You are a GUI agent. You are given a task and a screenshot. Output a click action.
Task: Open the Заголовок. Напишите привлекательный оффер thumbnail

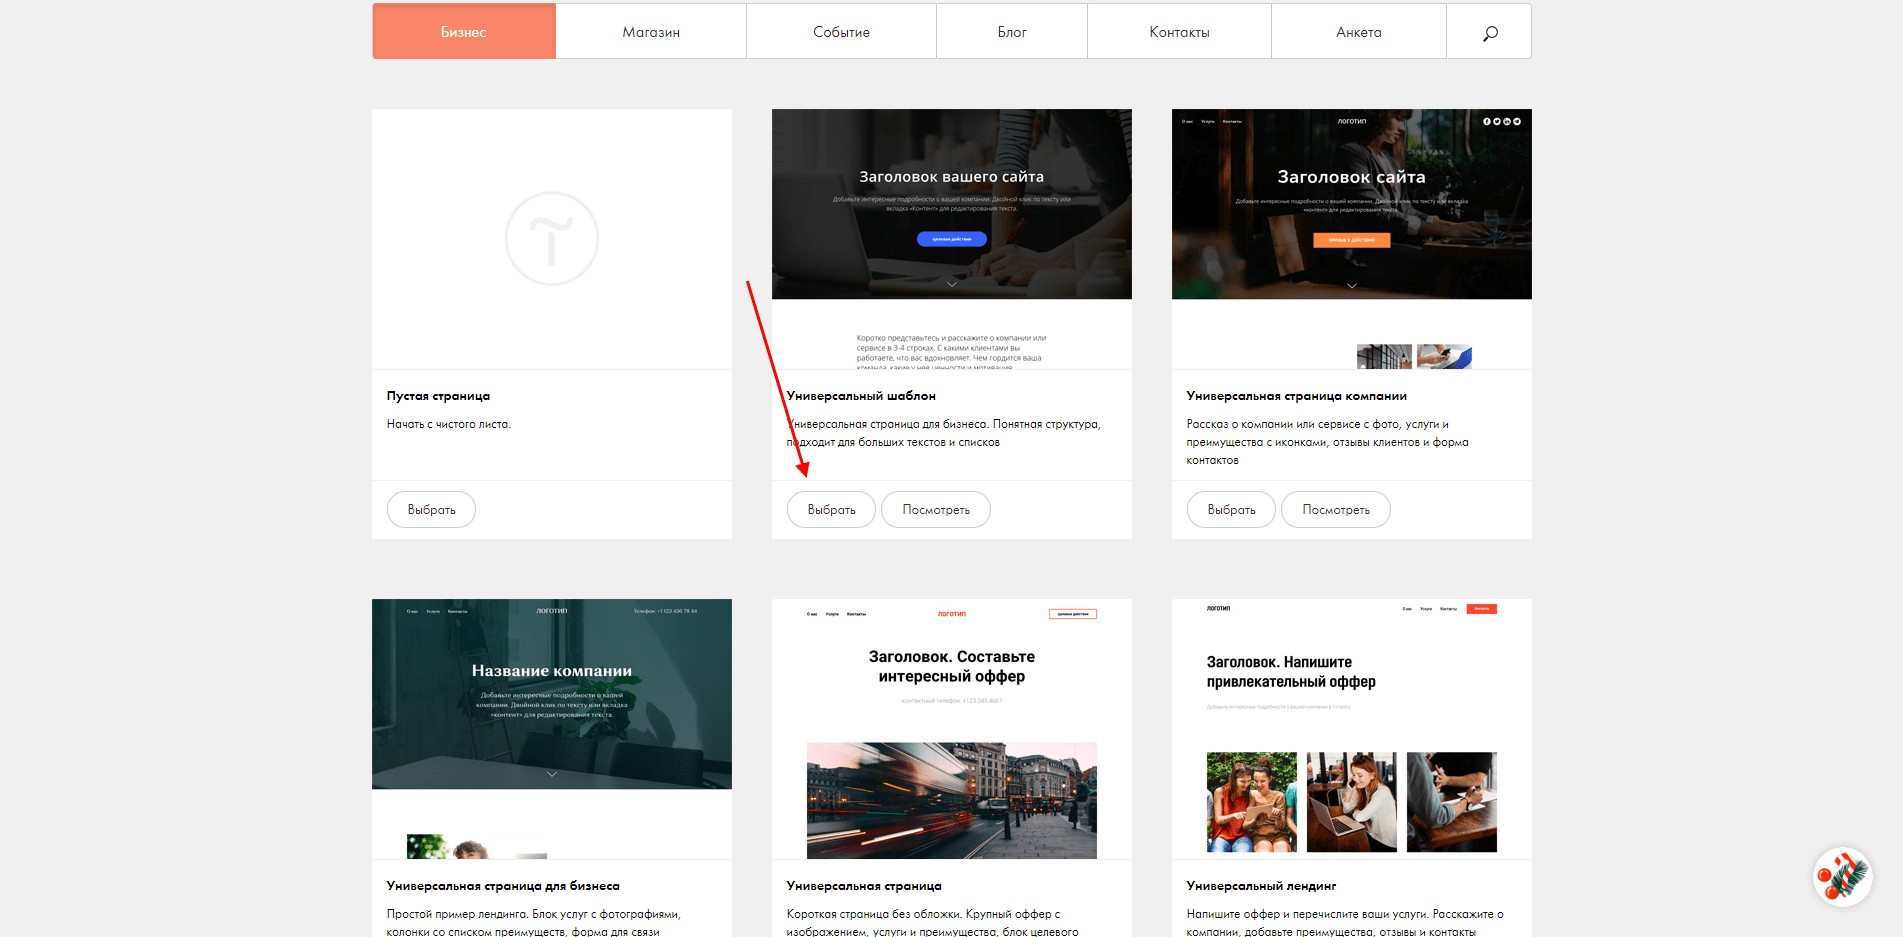[1352, 729]
